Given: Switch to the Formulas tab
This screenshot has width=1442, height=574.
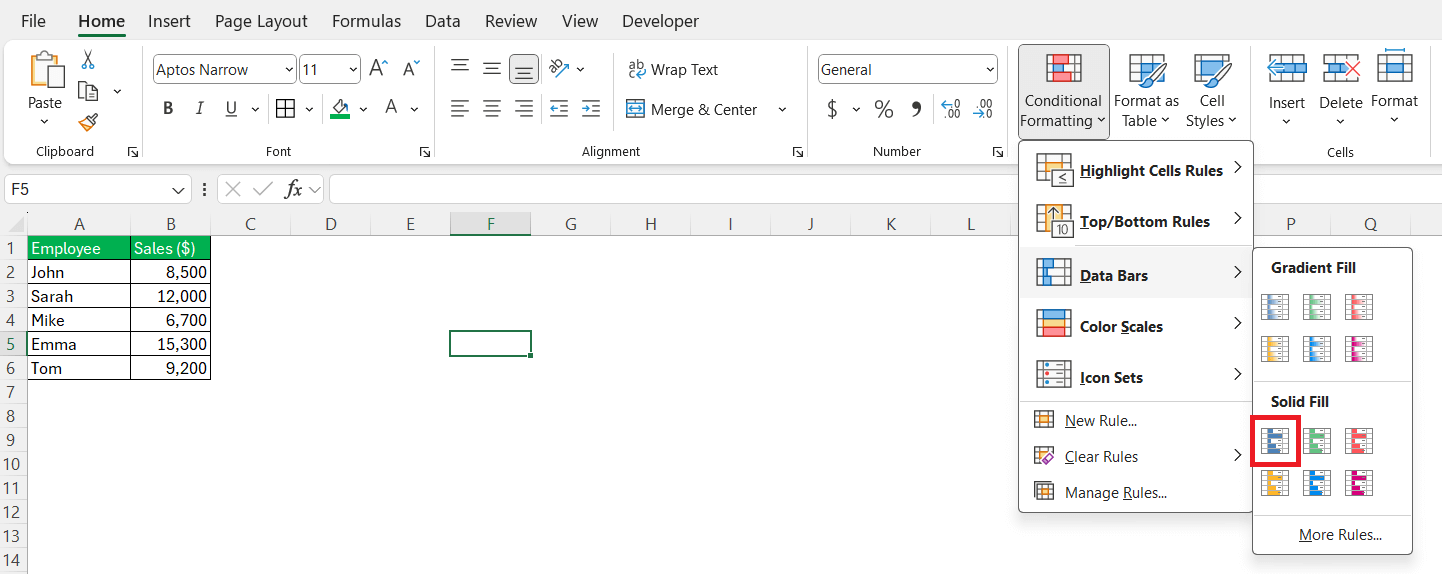Looking at the screenshot, I should coord(366,21).
